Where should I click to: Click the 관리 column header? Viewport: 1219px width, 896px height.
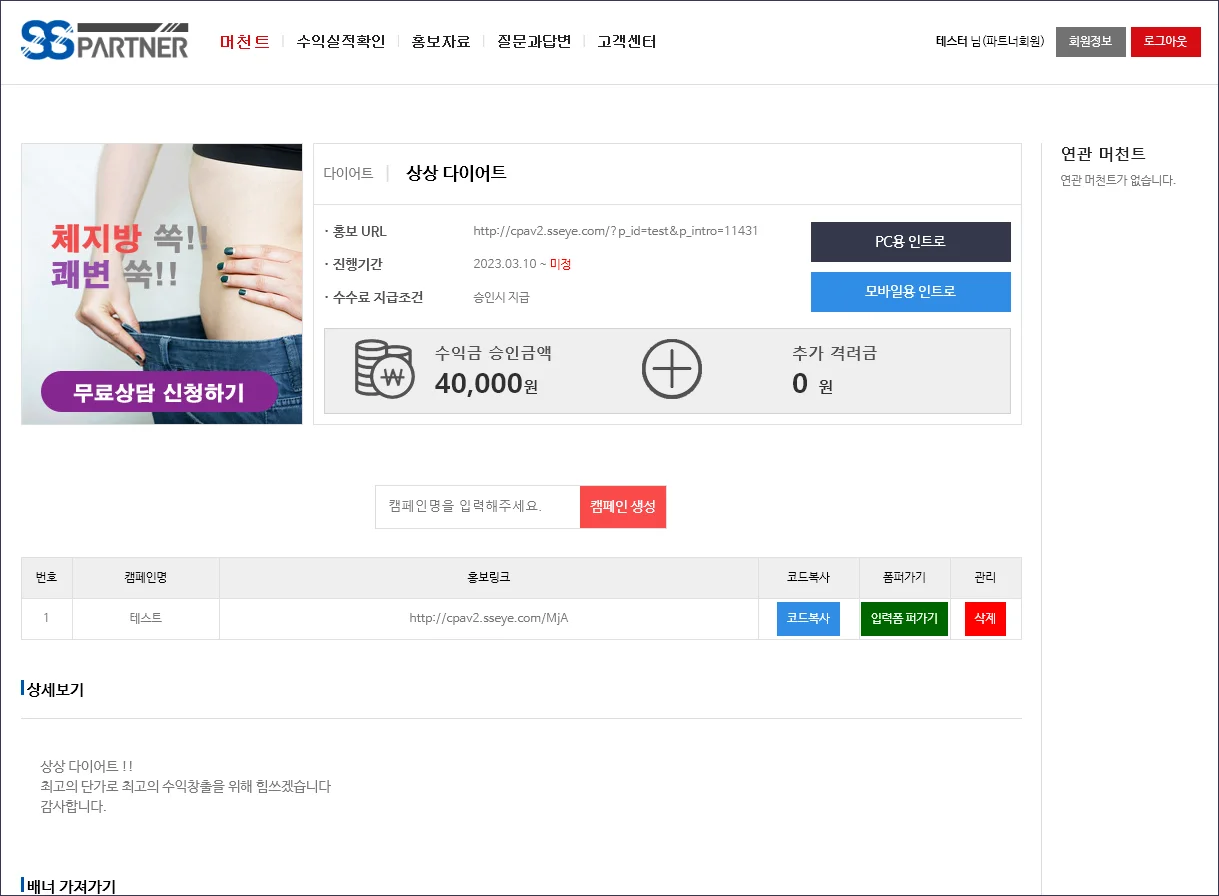985,578
